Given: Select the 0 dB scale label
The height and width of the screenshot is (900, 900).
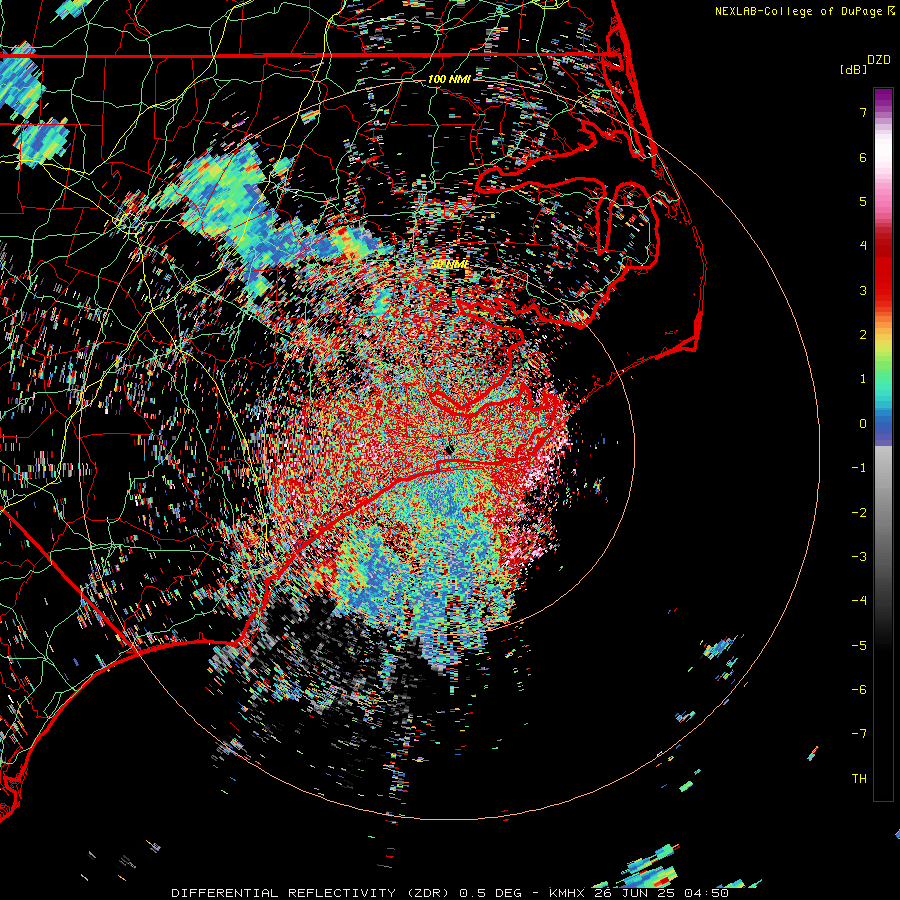Looking at the screenshot, I should [x=863, y=424].
